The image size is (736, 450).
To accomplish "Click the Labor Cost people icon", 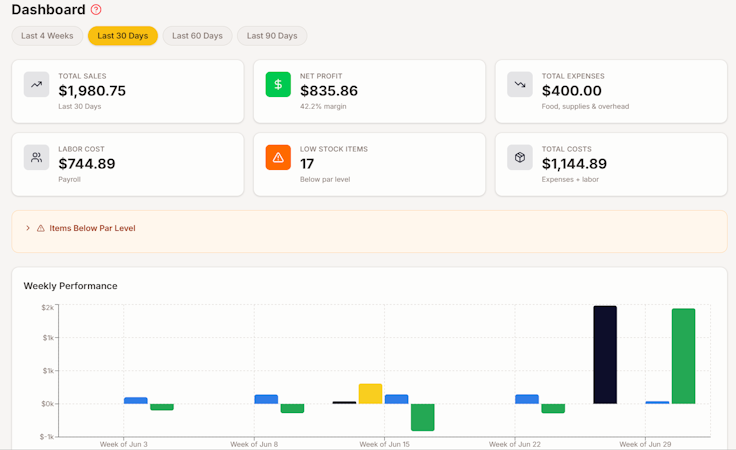I will (37, 157).
